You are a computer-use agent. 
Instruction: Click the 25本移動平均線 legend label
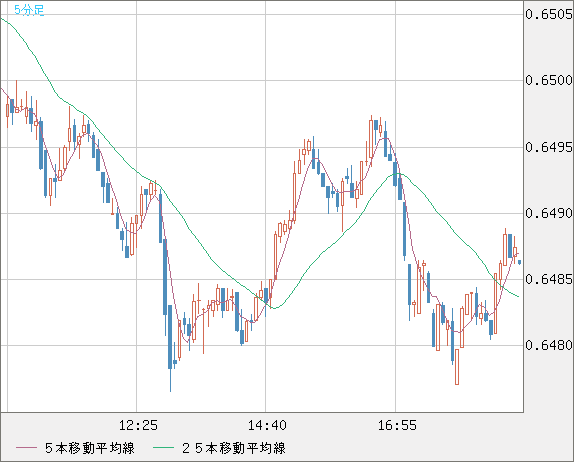234,448
